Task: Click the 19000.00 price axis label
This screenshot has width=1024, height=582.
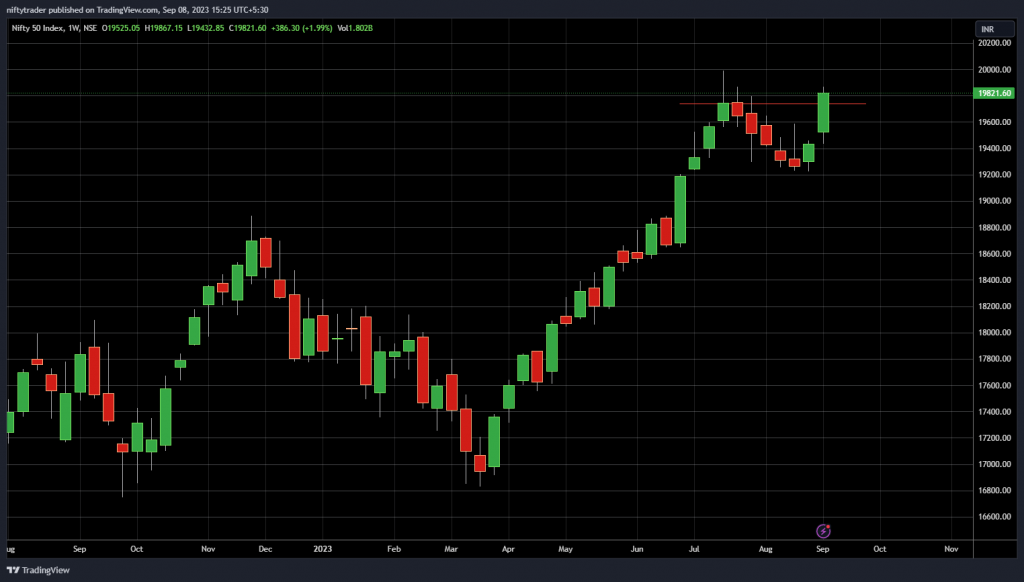Action: (x=994, y=201)
